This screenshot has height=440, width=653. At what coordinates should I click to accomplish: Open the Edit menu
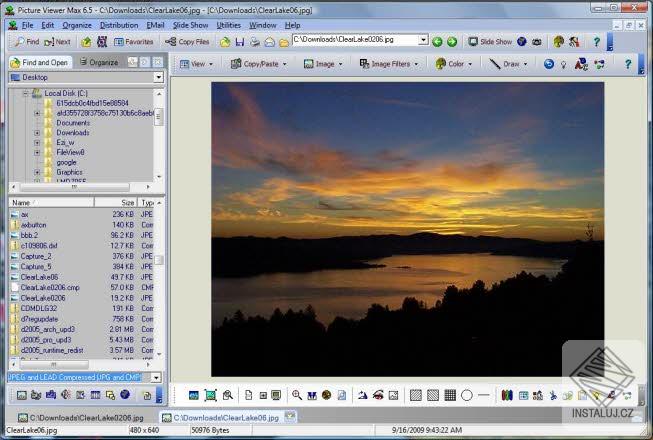pos(47,25)
